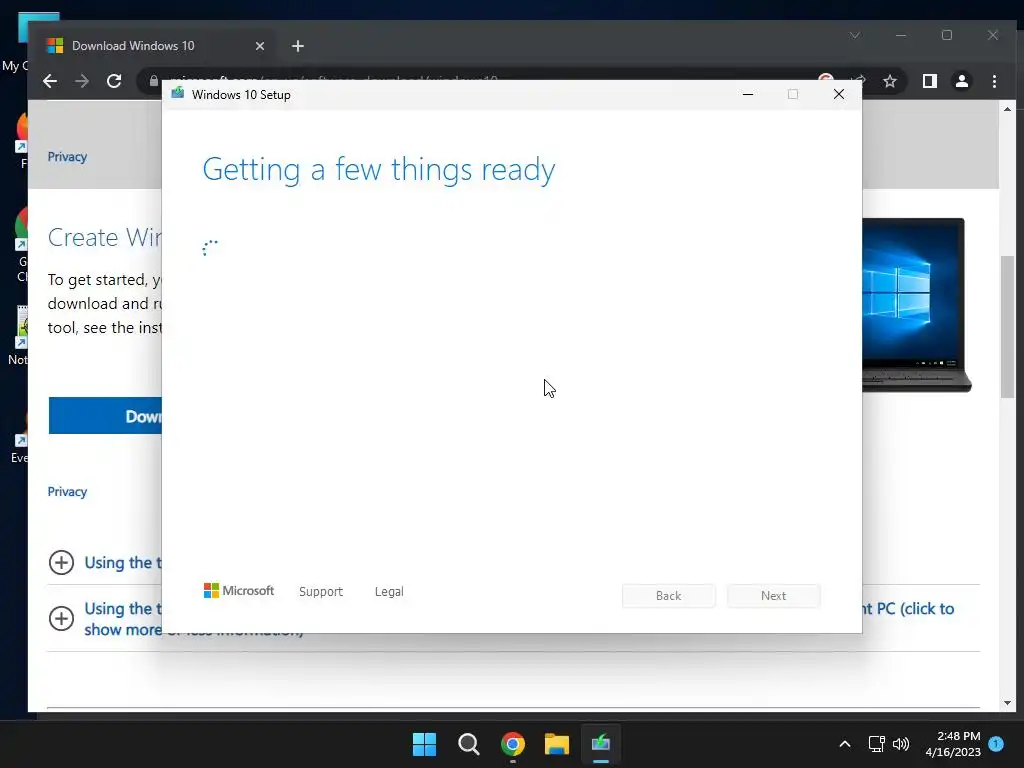Show hidden system tray icons
1024x768 pixels.
click(x=844, y=744)
